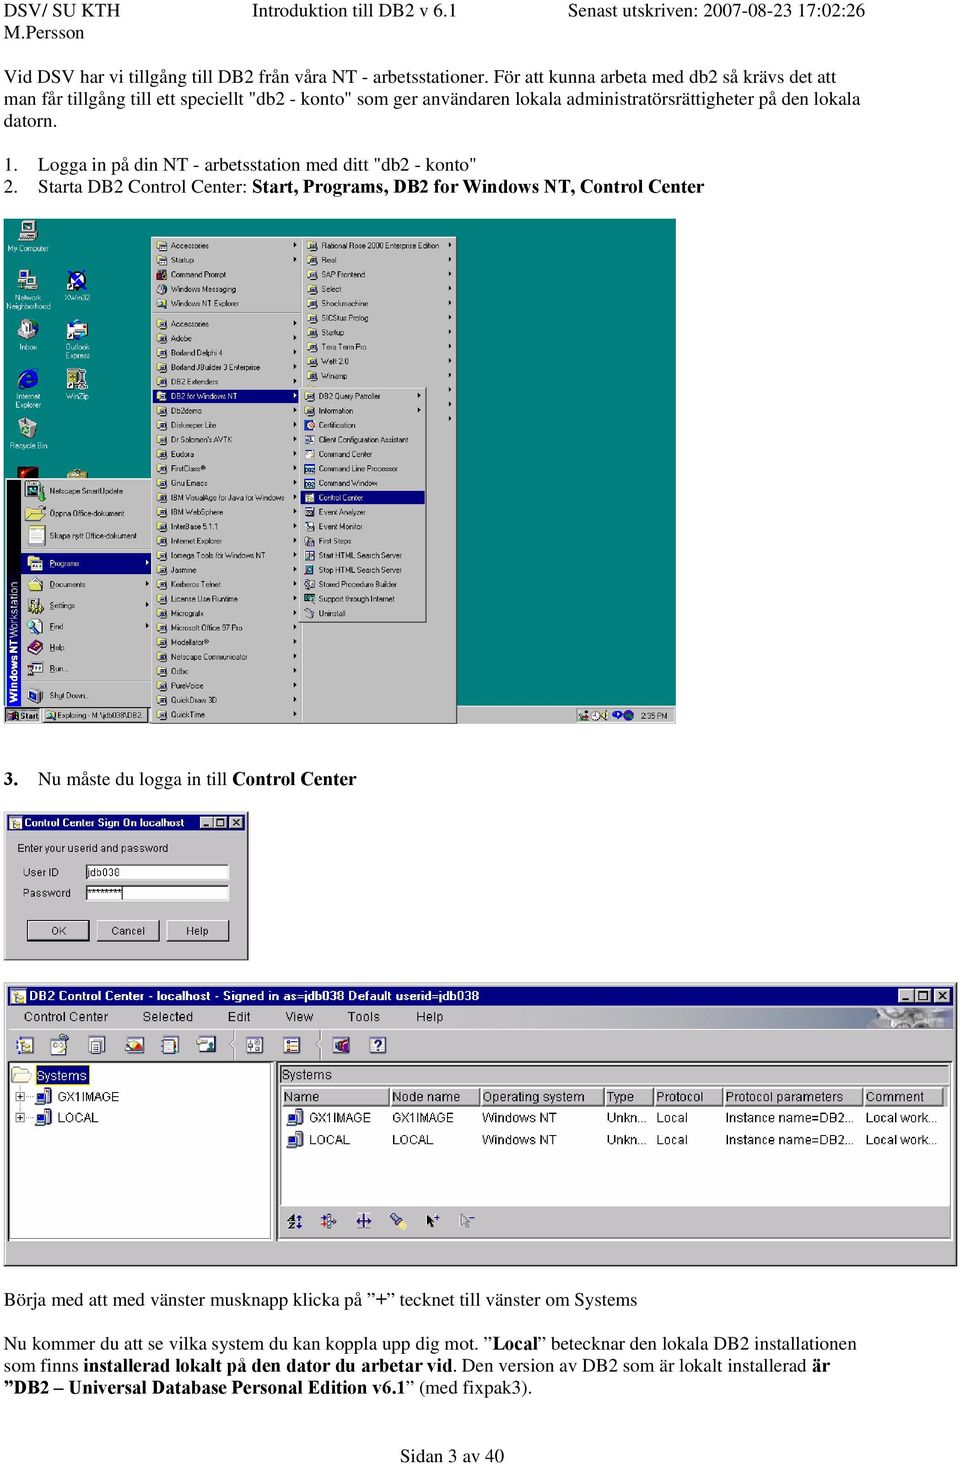Expand the Microsoft Office 97 Pro submenu

click(226, 628)
